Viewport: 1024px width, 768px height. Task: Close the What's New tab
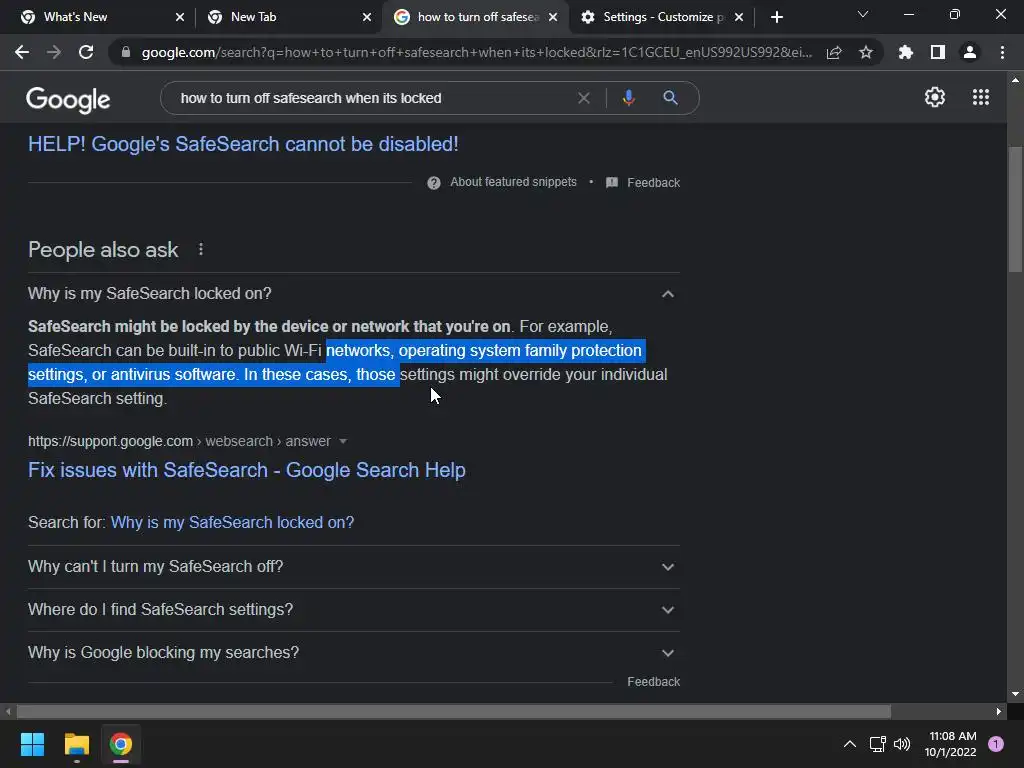[x=180, y=17]
